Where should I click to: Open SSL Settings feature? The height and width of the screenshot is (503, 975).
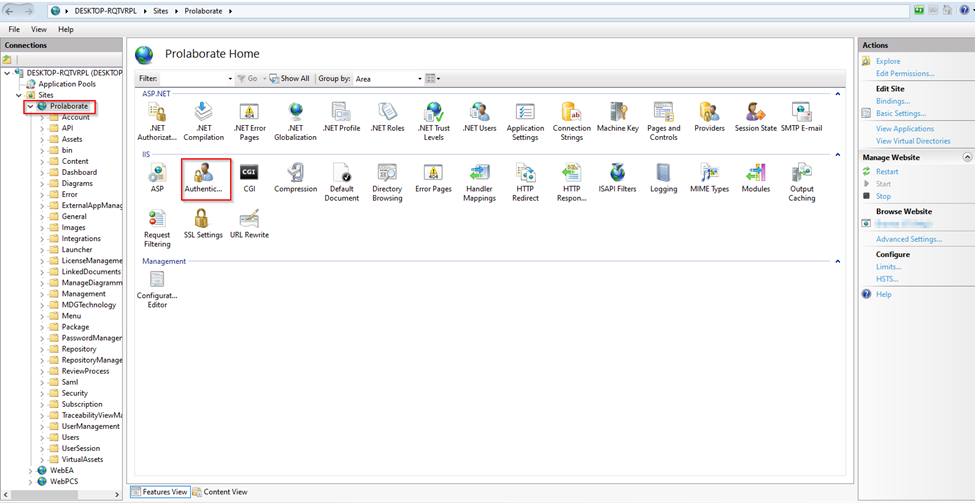(x=203, y=224)
